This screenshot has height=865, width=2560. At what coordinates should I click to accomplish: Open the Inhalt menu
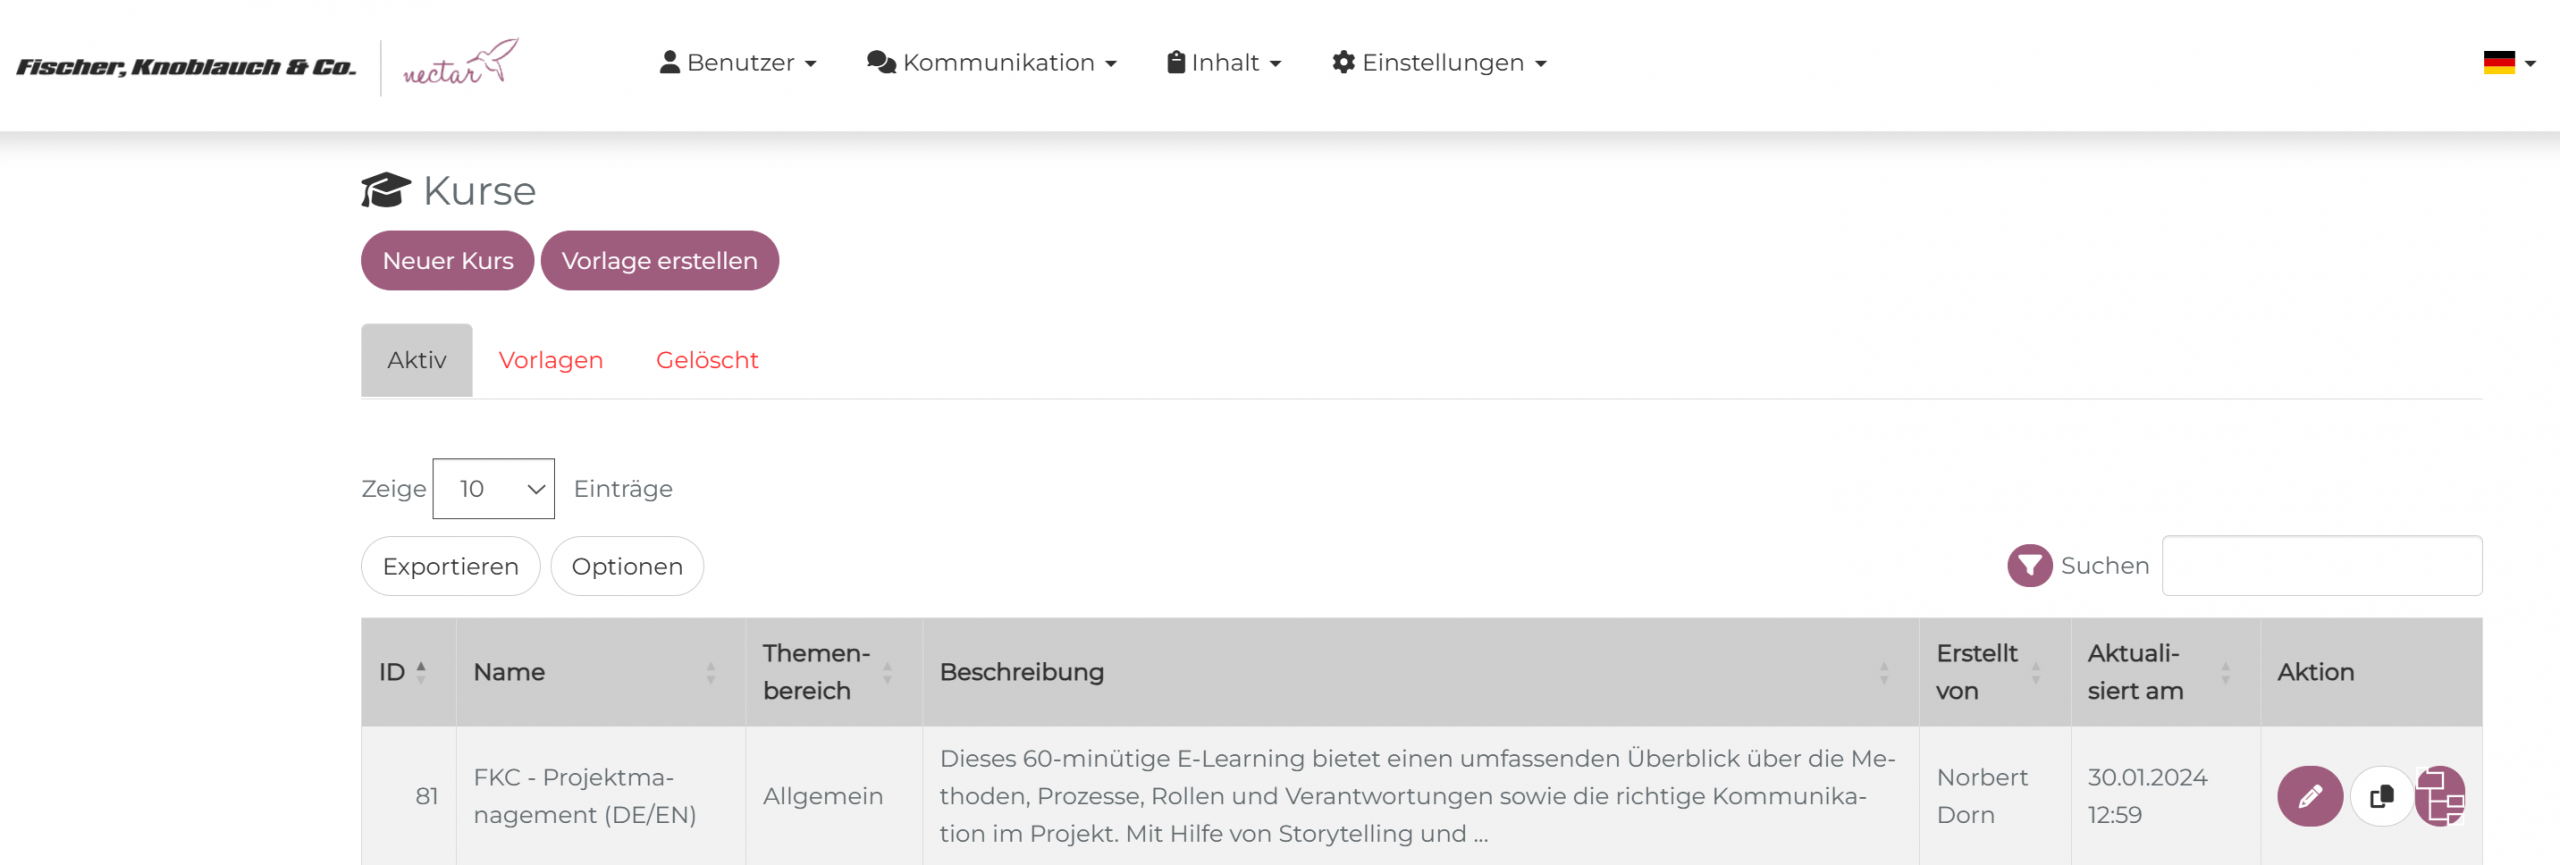click(1224, 63)
